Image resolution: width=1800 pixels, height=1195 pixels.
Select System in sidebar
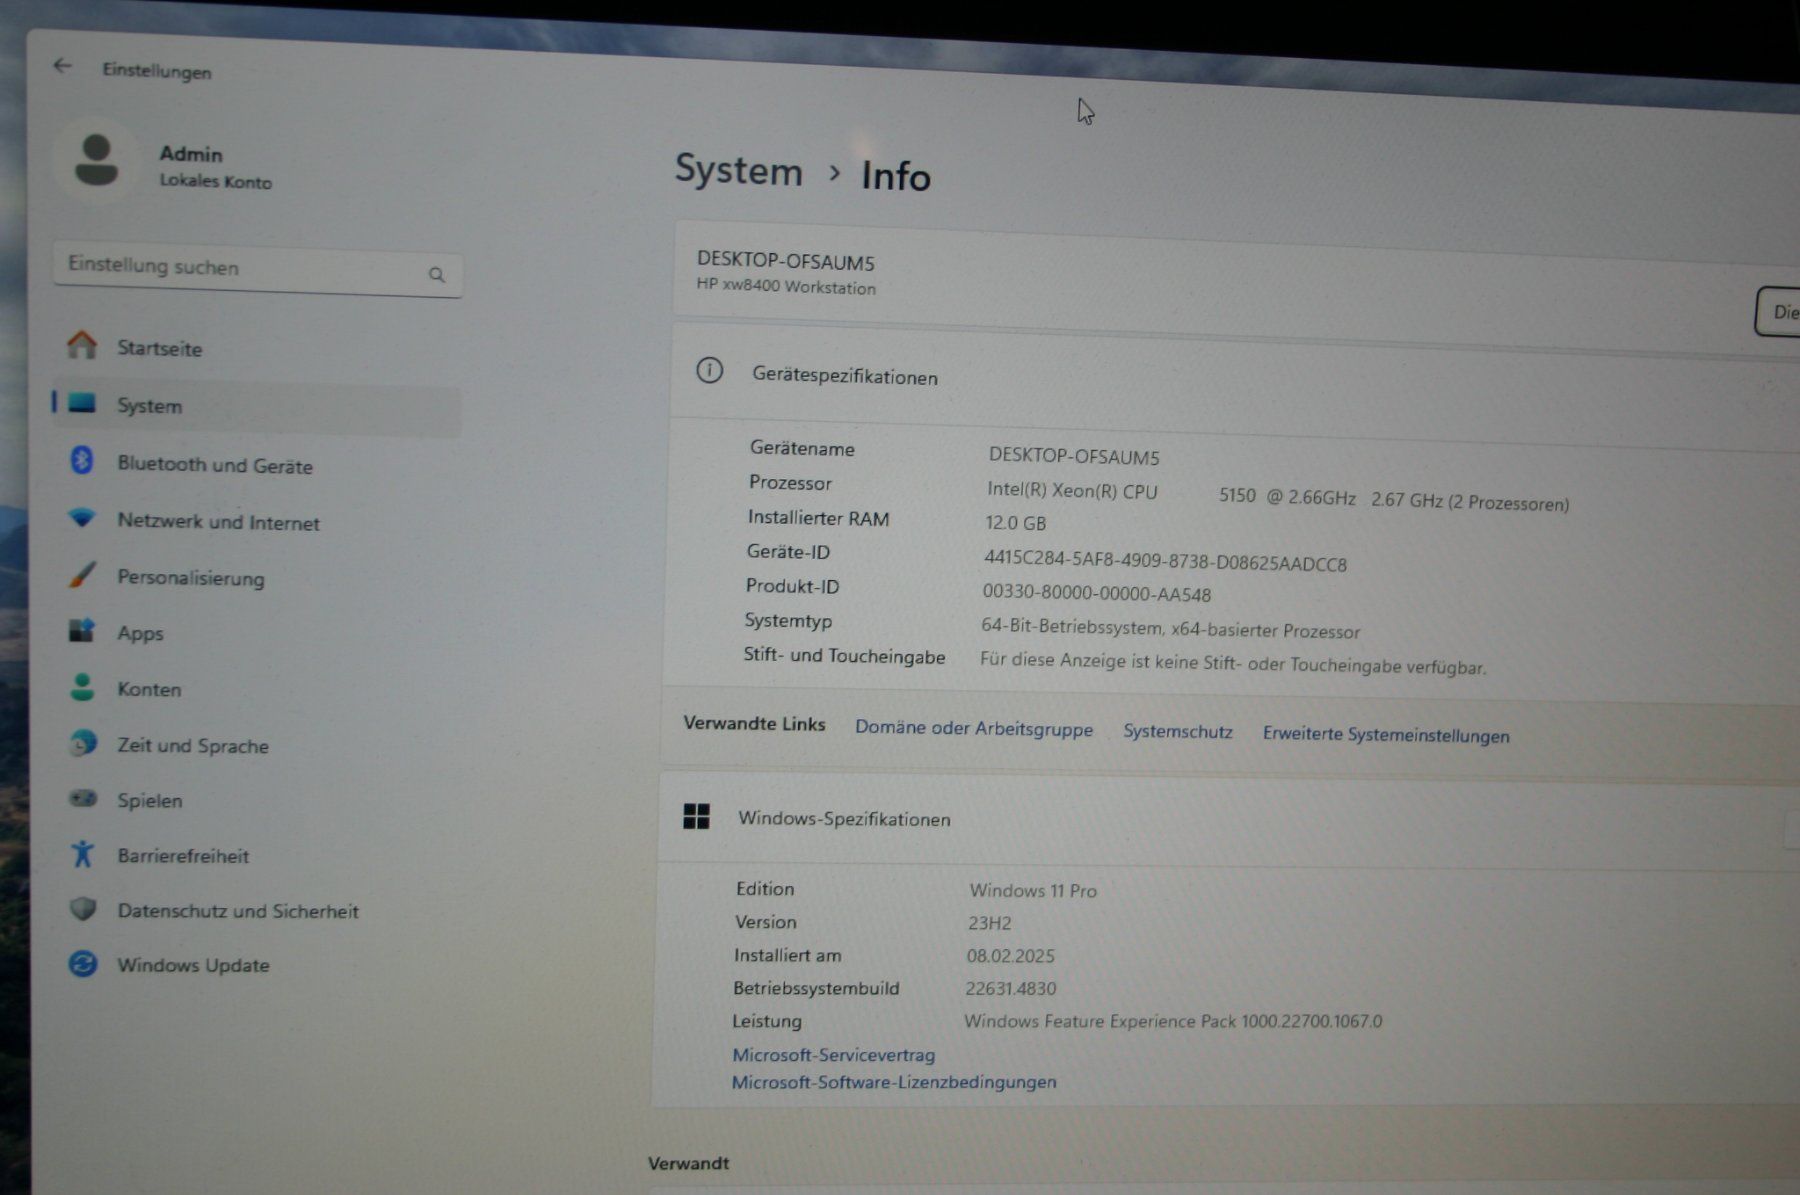pos(257,405)
